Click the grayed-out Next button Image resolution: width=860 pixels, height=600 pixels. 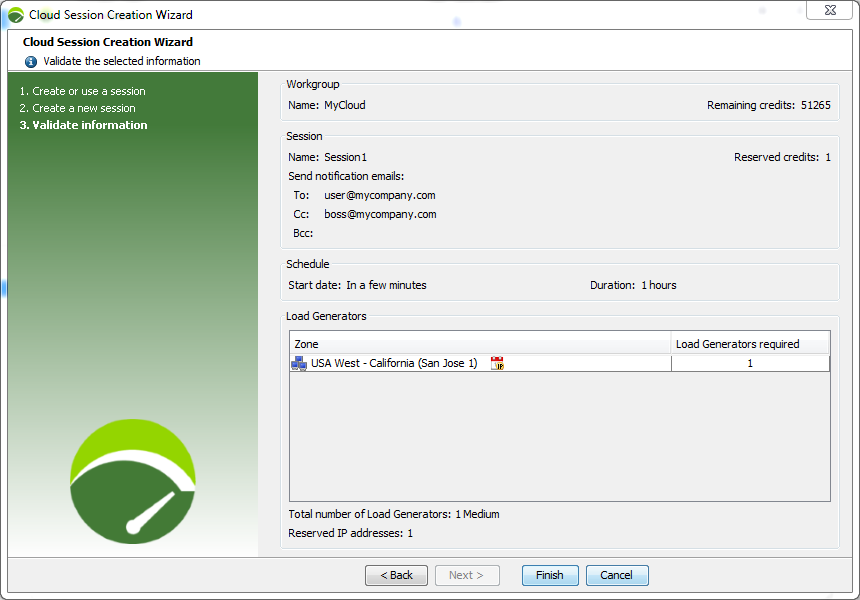pyautogui.click(x=467, y=575)
